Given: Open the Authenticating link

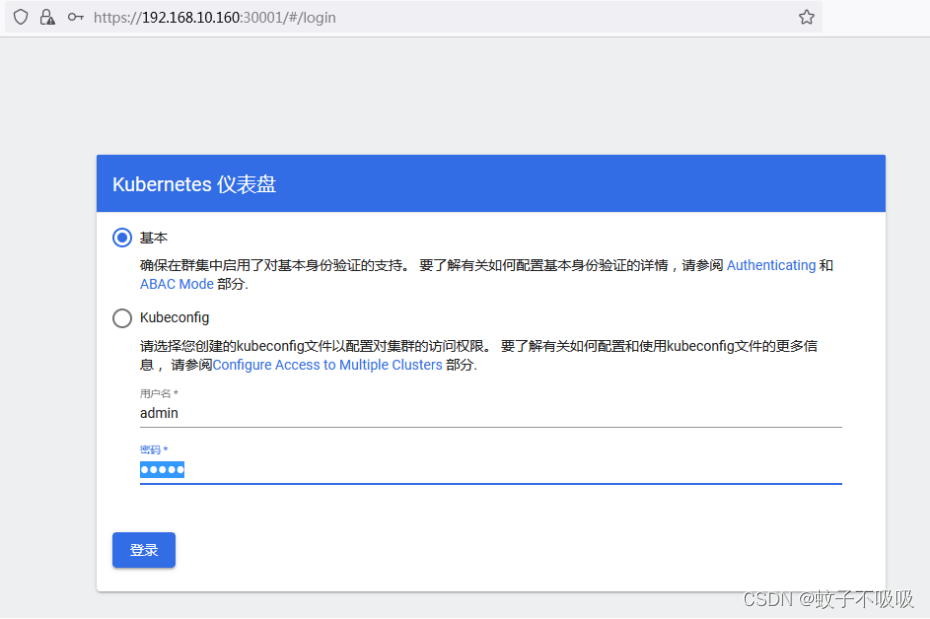Looking at the screenshot, I should pyautogui.click(x=771, y=265).
